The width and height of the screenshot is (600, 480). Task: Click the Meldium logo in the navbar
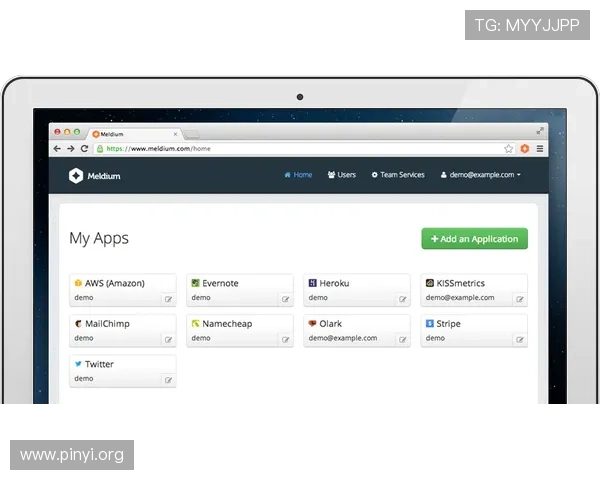(94, 175)
